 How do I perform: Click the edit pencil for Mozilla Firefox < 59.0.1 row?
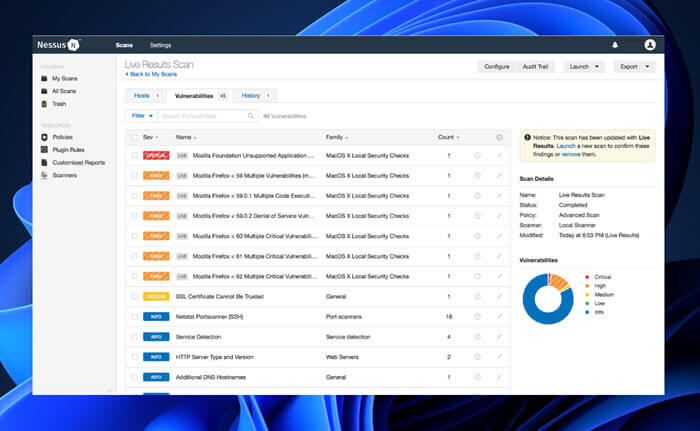click(x=499, y=196)
